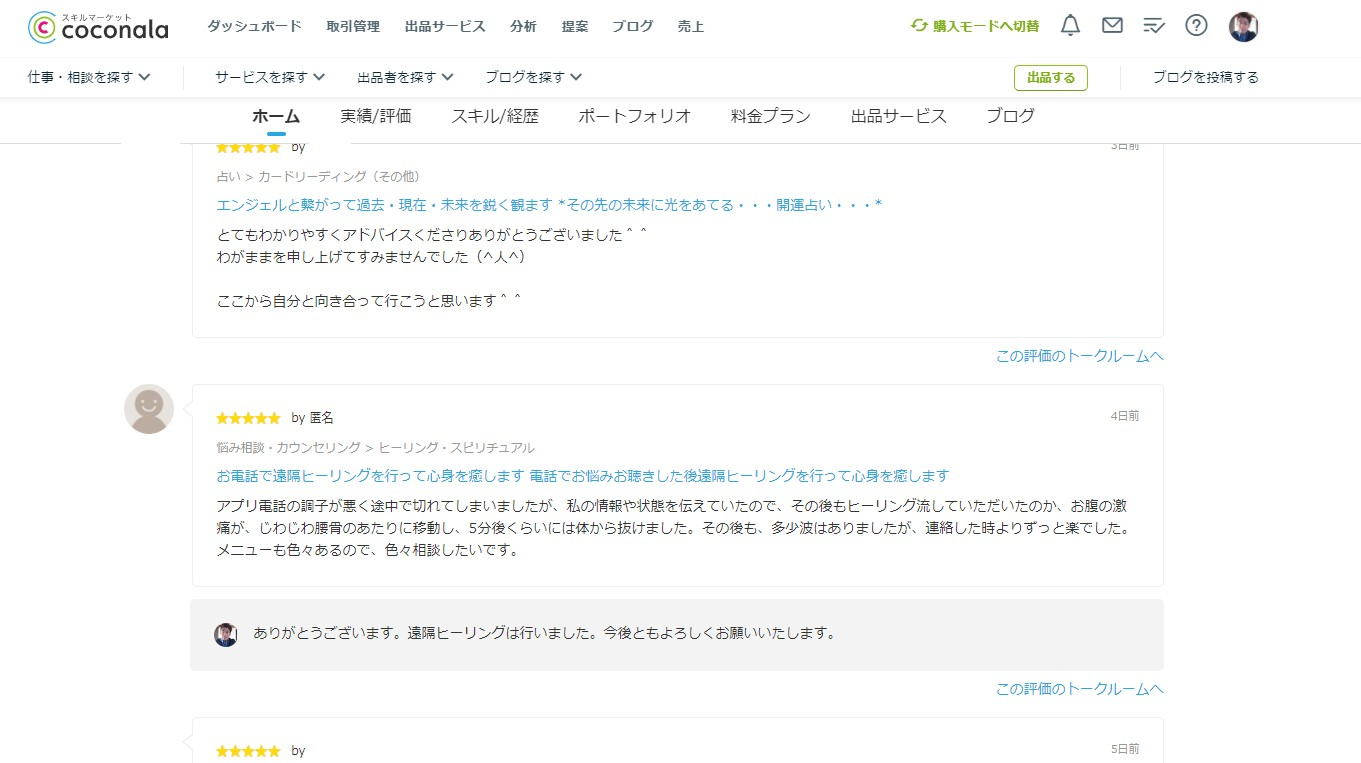Select the ブログ profile tab
Image resolution: width=1361 pixels, height=763 pixels.
click(x=1011, y=116)
